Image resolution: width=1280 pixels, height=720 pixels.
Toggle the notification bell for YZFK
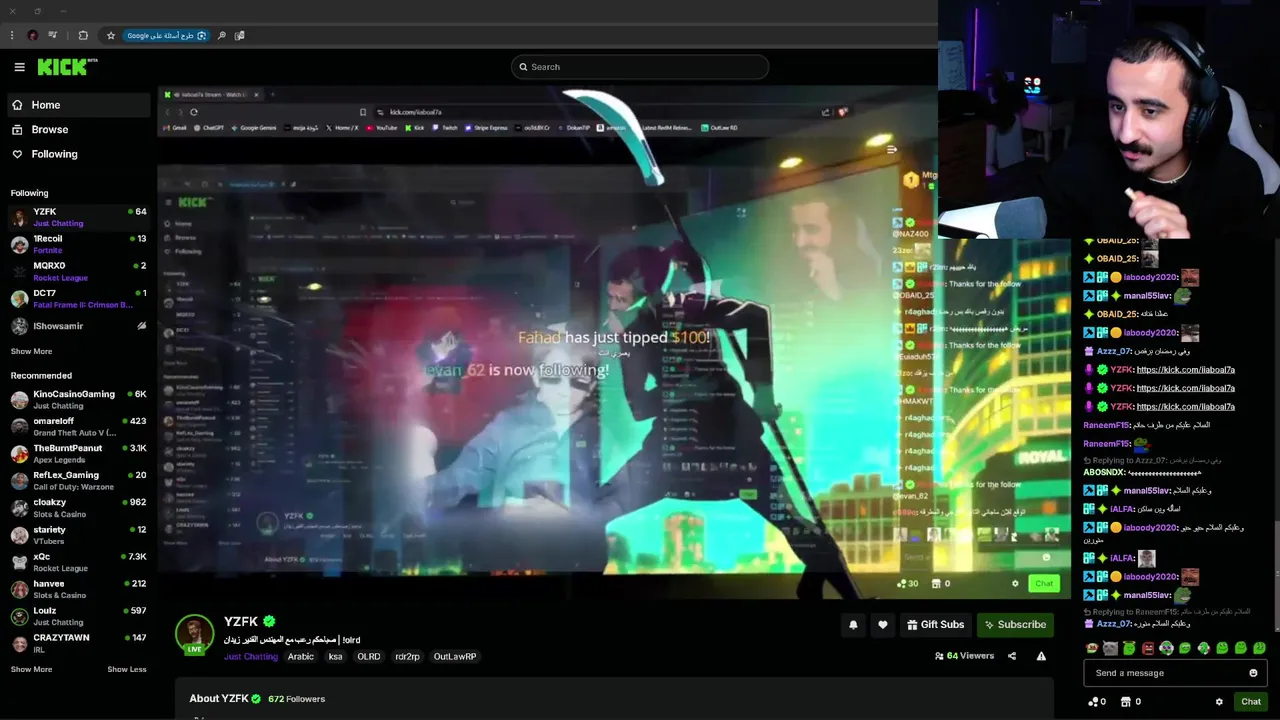point(853,625)
